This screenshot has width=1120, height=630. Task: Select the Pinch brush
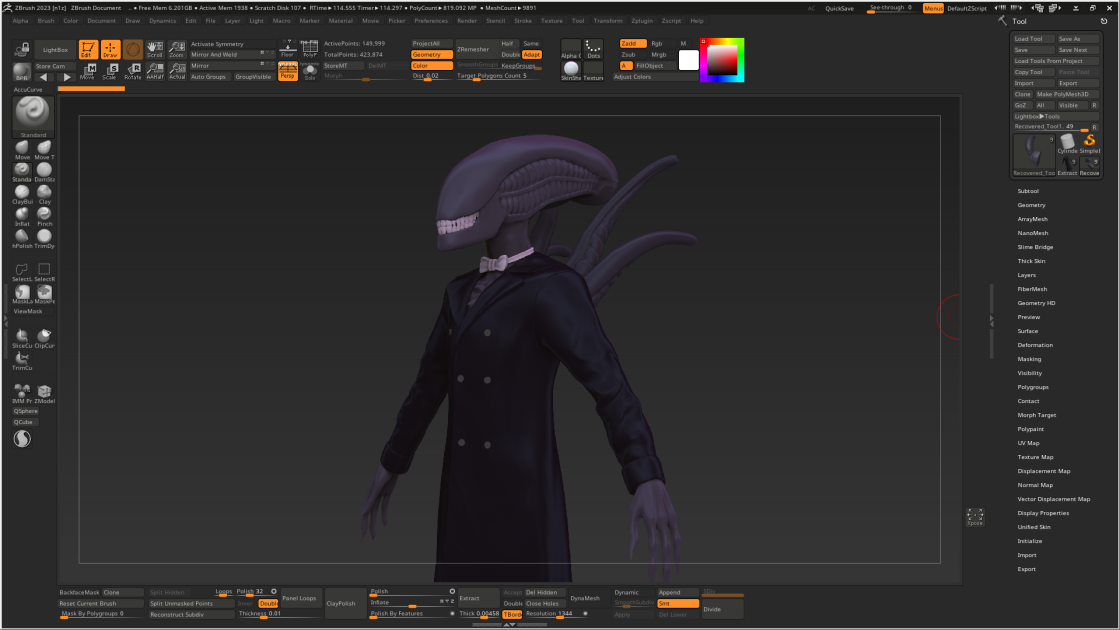tap(44, 216)
